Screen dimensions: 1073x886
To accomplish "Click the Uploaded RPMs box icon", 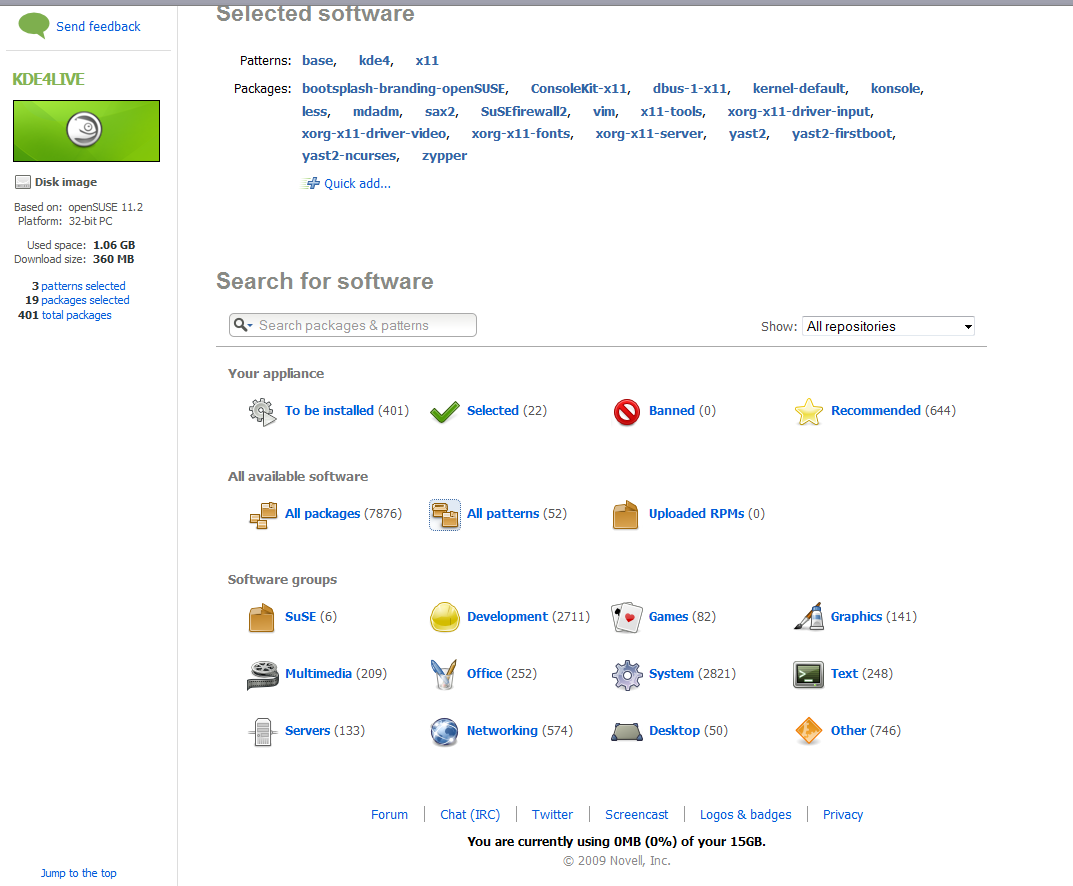I will click(x=625, y=515).
